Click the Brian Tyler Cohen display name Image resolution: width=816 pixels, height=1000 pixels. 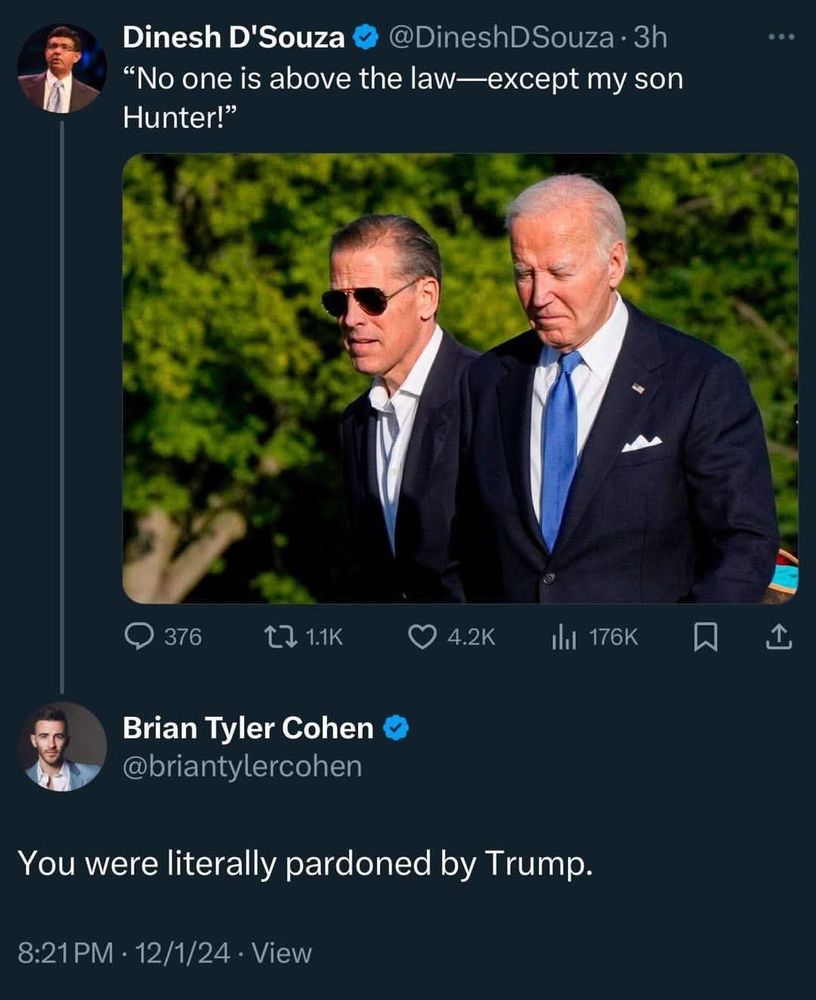pos(247,729)
